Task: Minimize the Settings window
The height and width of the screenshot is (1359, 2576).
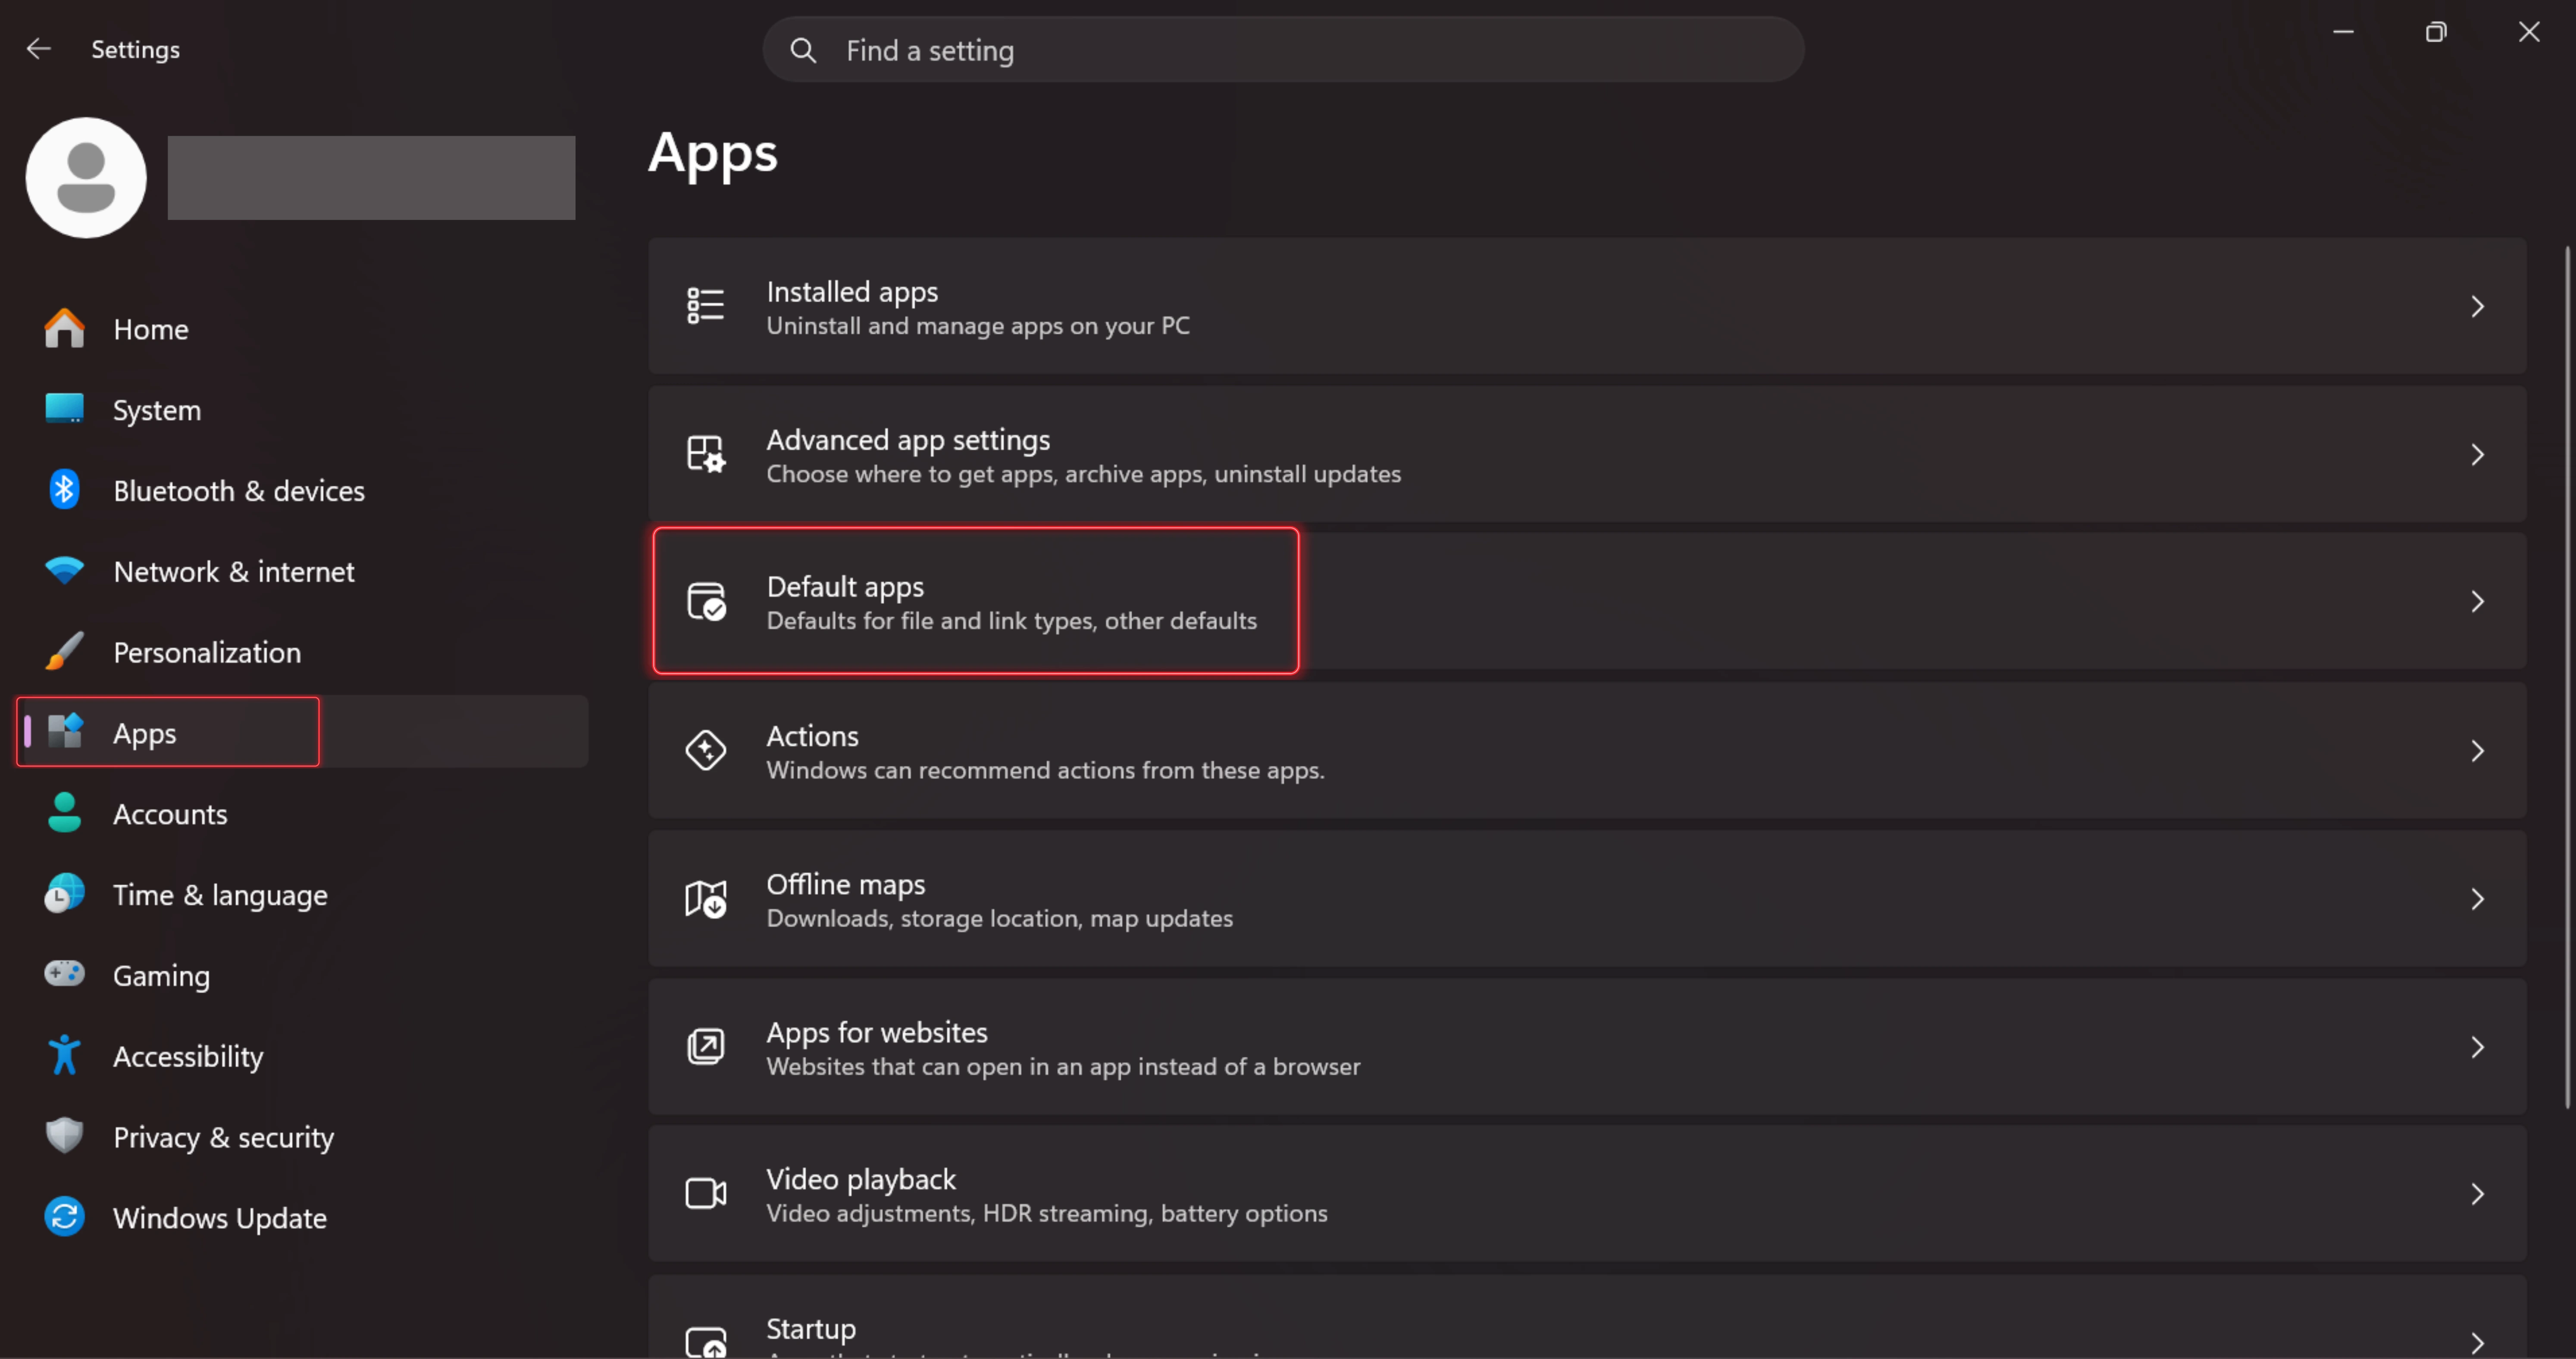Action: click(2343, 32)
